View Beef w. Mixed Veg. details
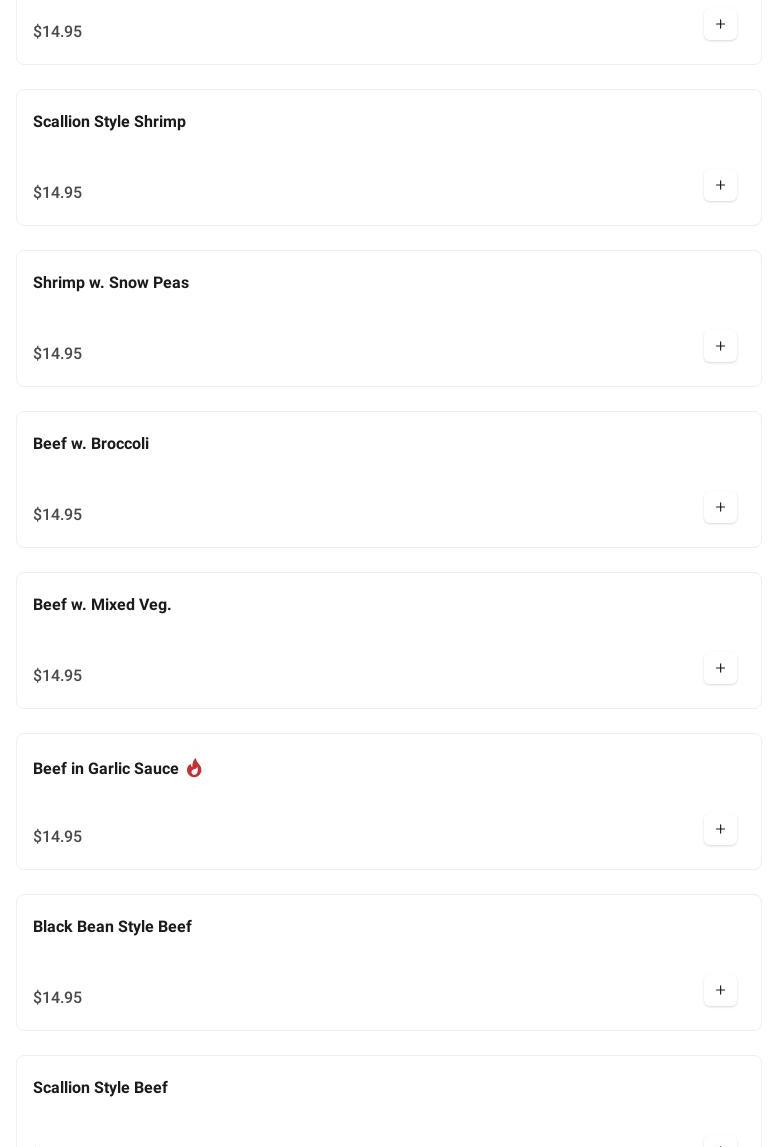 pyautogui.click(x=102, y=605)
